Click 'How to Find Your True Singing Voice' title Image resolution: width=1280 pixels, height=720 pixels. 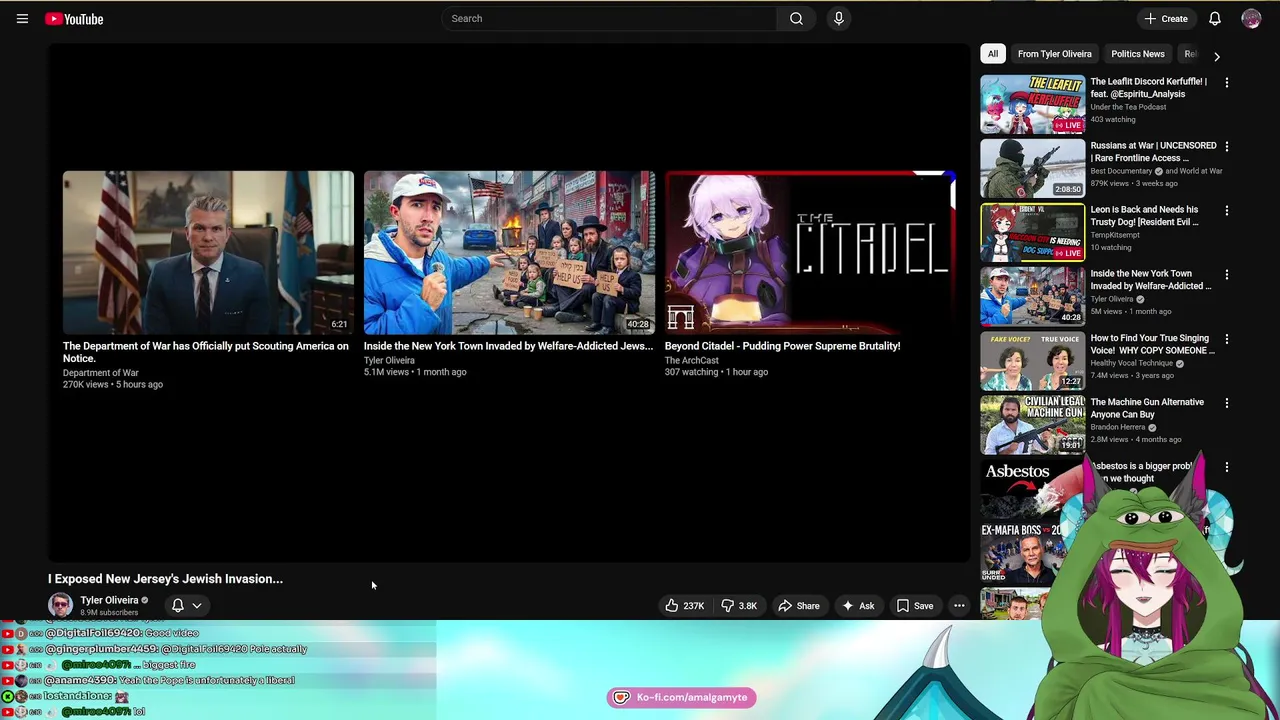1152,344
